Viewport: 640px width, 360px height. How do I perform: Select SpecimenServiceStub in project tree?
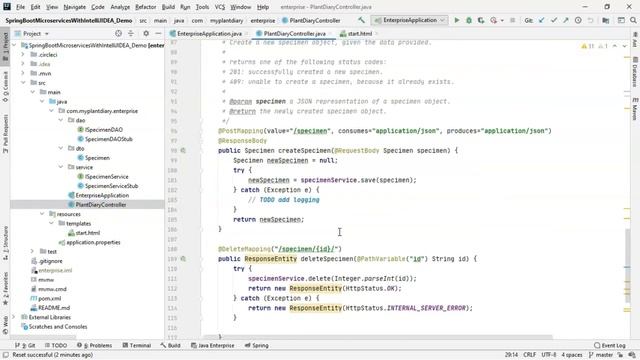[111, 186]
